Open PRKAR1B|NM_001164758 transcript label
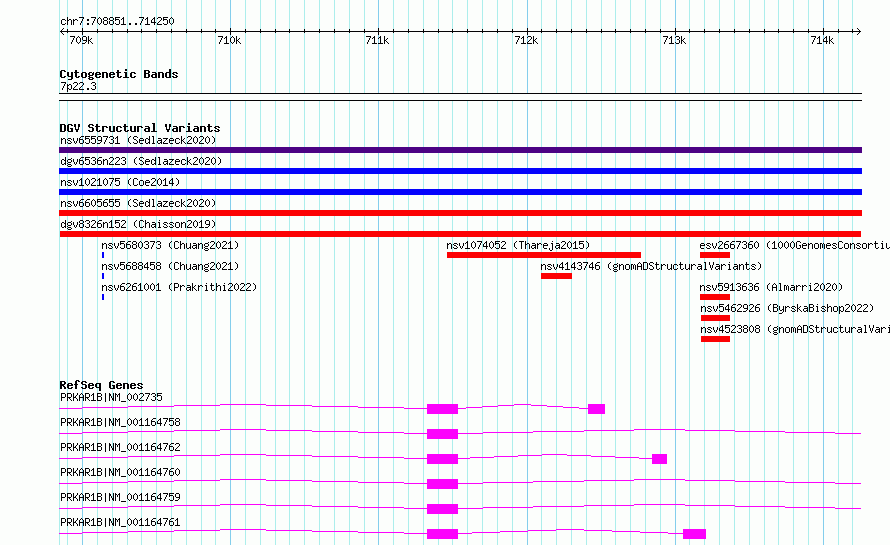The width and height of the screenshot is (890, 545). pyautogui.click(x=120, y=422)
